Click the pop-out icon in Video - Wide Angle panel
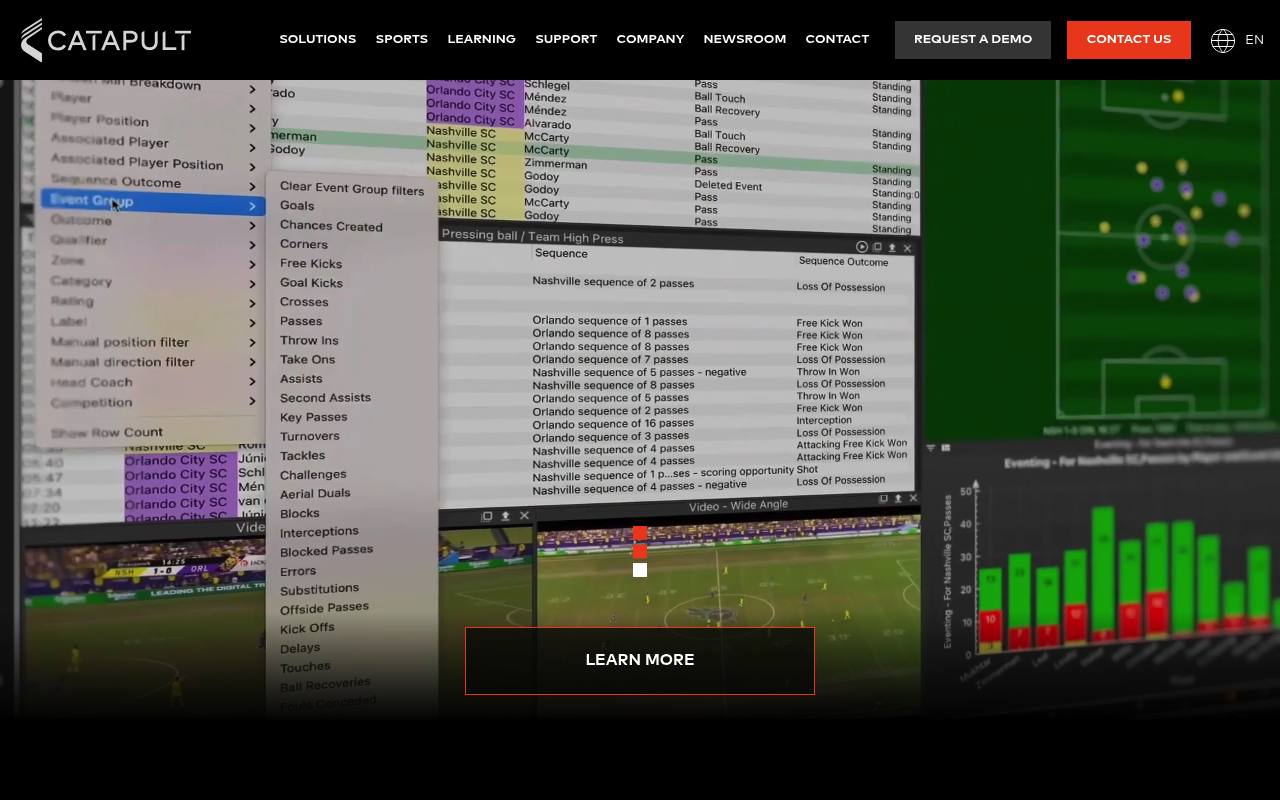The height and width of the screenshot is (800, 1280). click(x=883, y=498)
